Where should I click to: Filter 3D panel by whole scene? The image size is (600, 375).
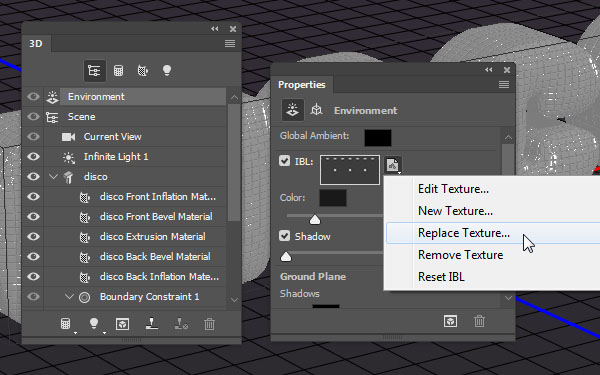click(95, 71)
